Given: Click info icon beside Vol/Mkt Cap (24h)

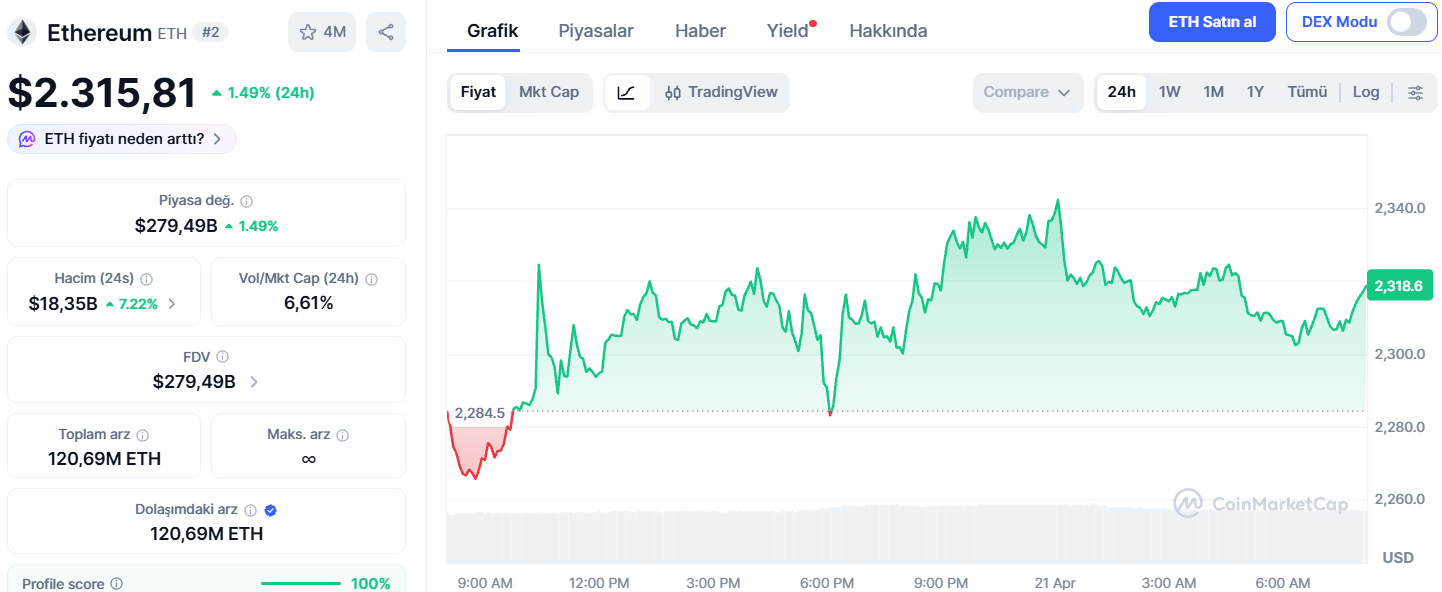Looking at the screenshot, I should coord(372,279).
